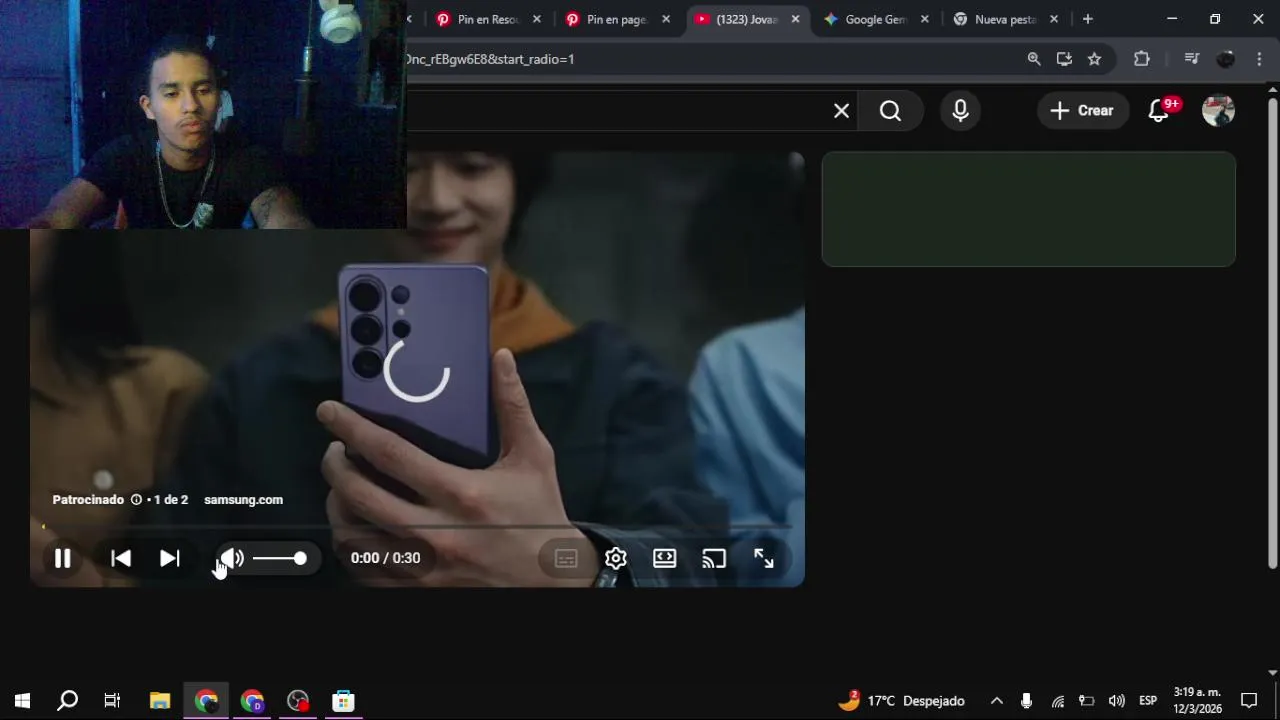Open the system volume tray icon

click(x=1117, y=701)
